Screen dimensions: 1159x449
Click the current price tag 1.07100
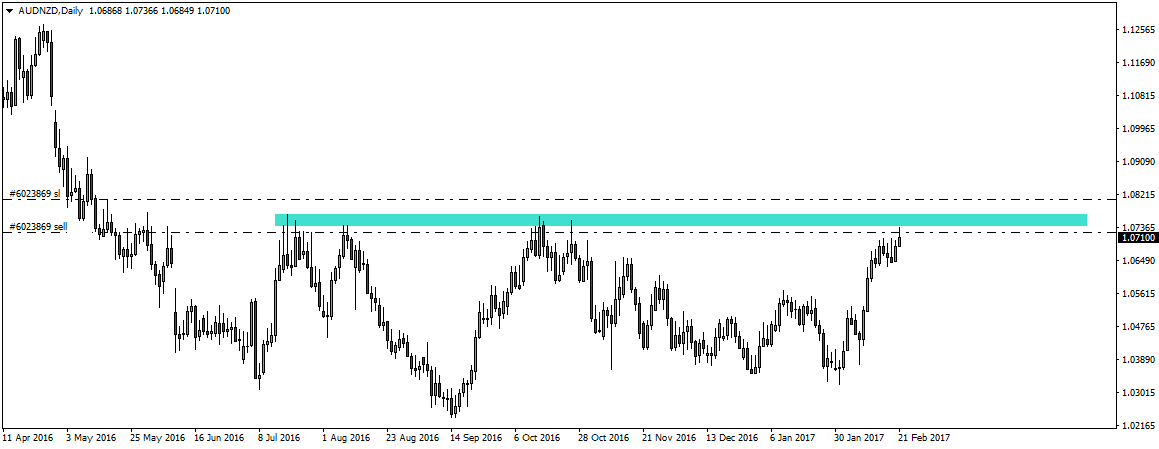coord(1138,238)
